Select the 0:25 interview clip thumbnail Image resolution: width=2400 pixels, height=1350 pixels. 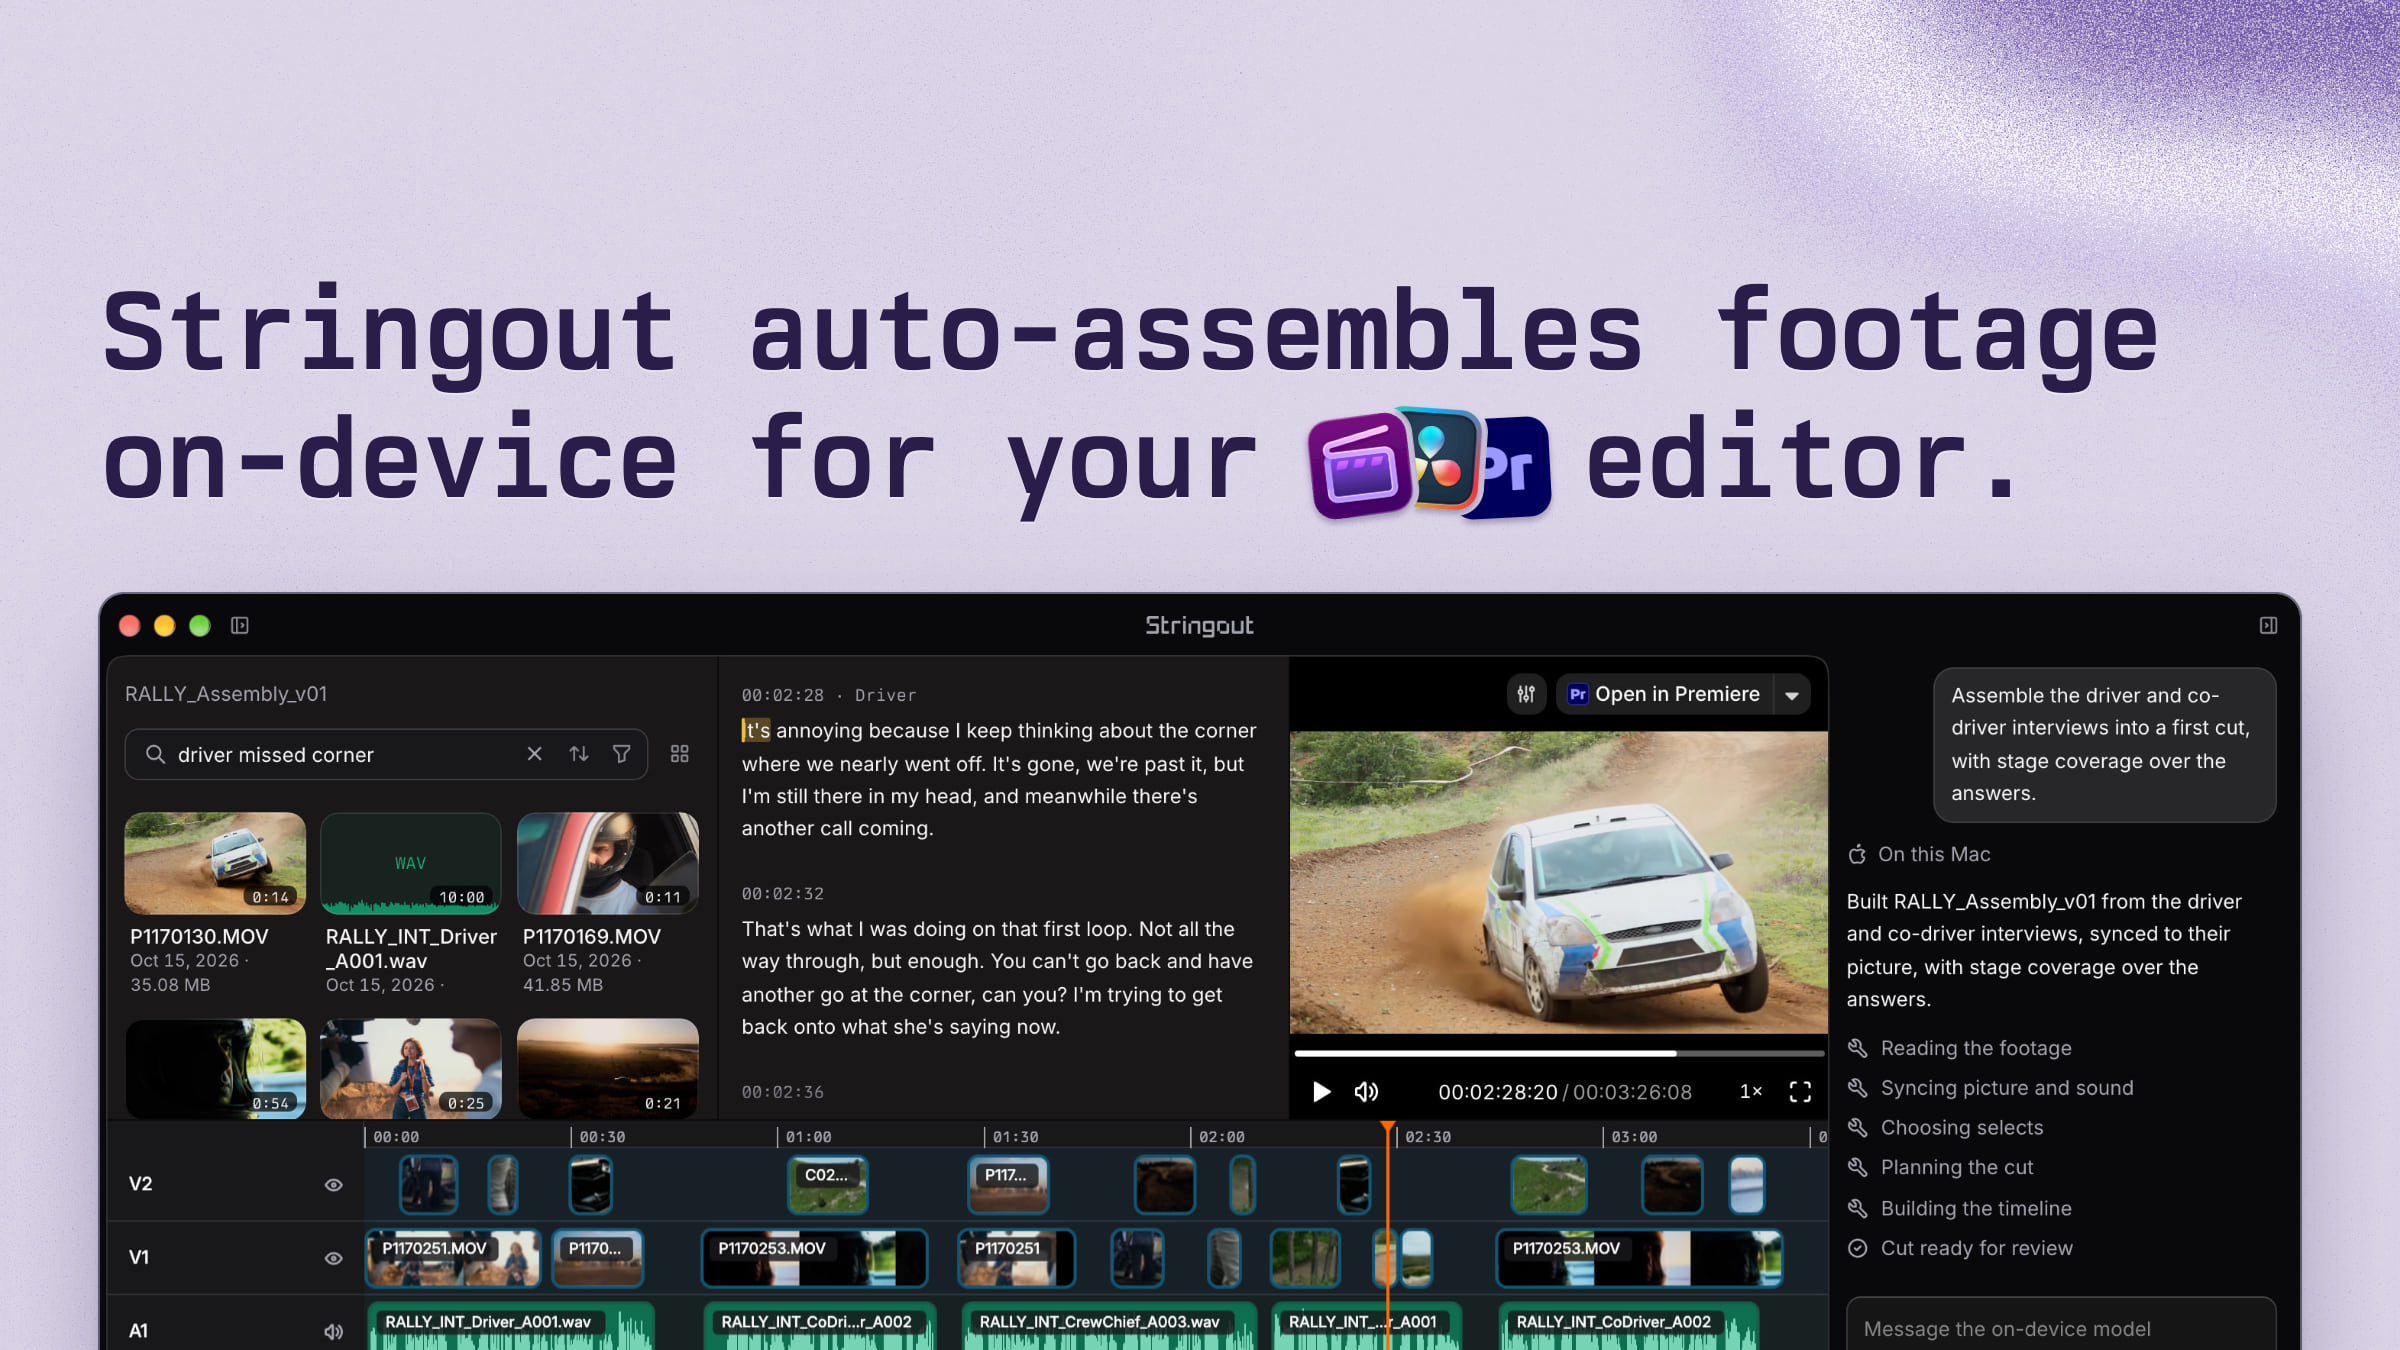click(x=410, y=1068)
